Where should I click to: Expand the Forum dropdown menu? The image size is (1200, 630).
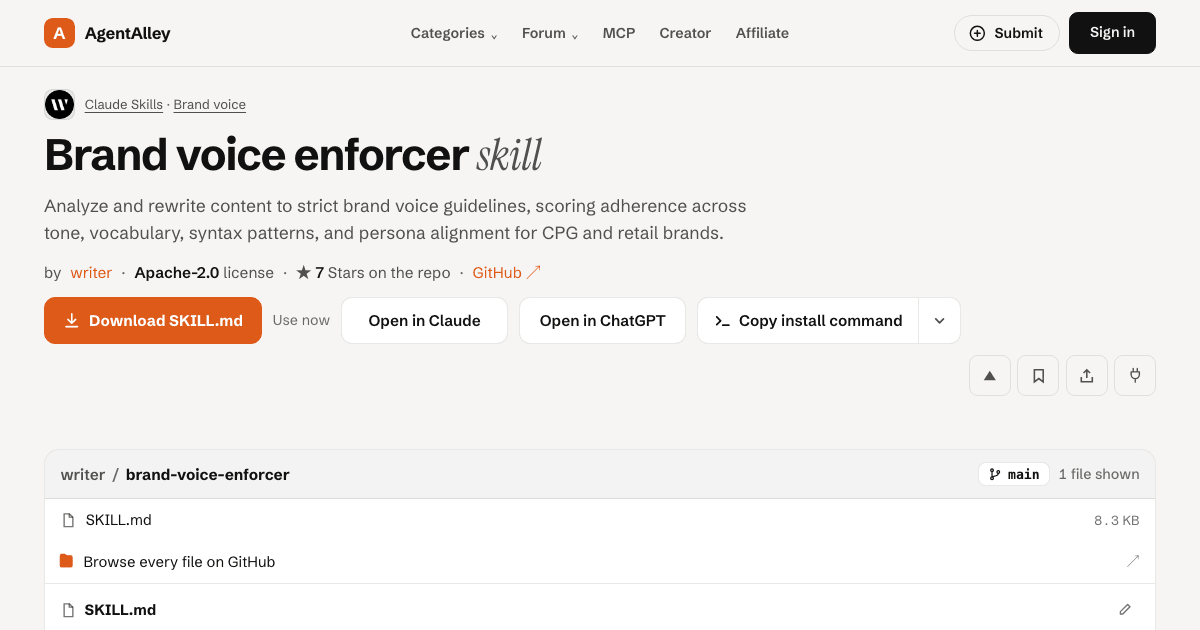coord(550,33)
